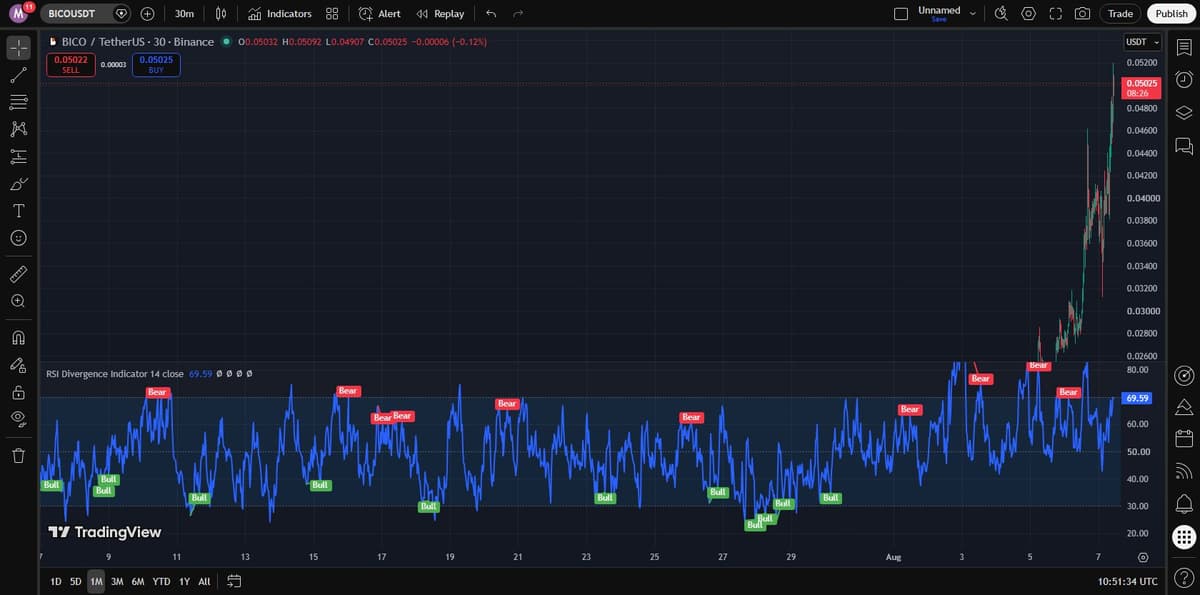
Task: Take a chart snapshot with camera icon
Action: pyautogui.click(x=1082, y=14)
